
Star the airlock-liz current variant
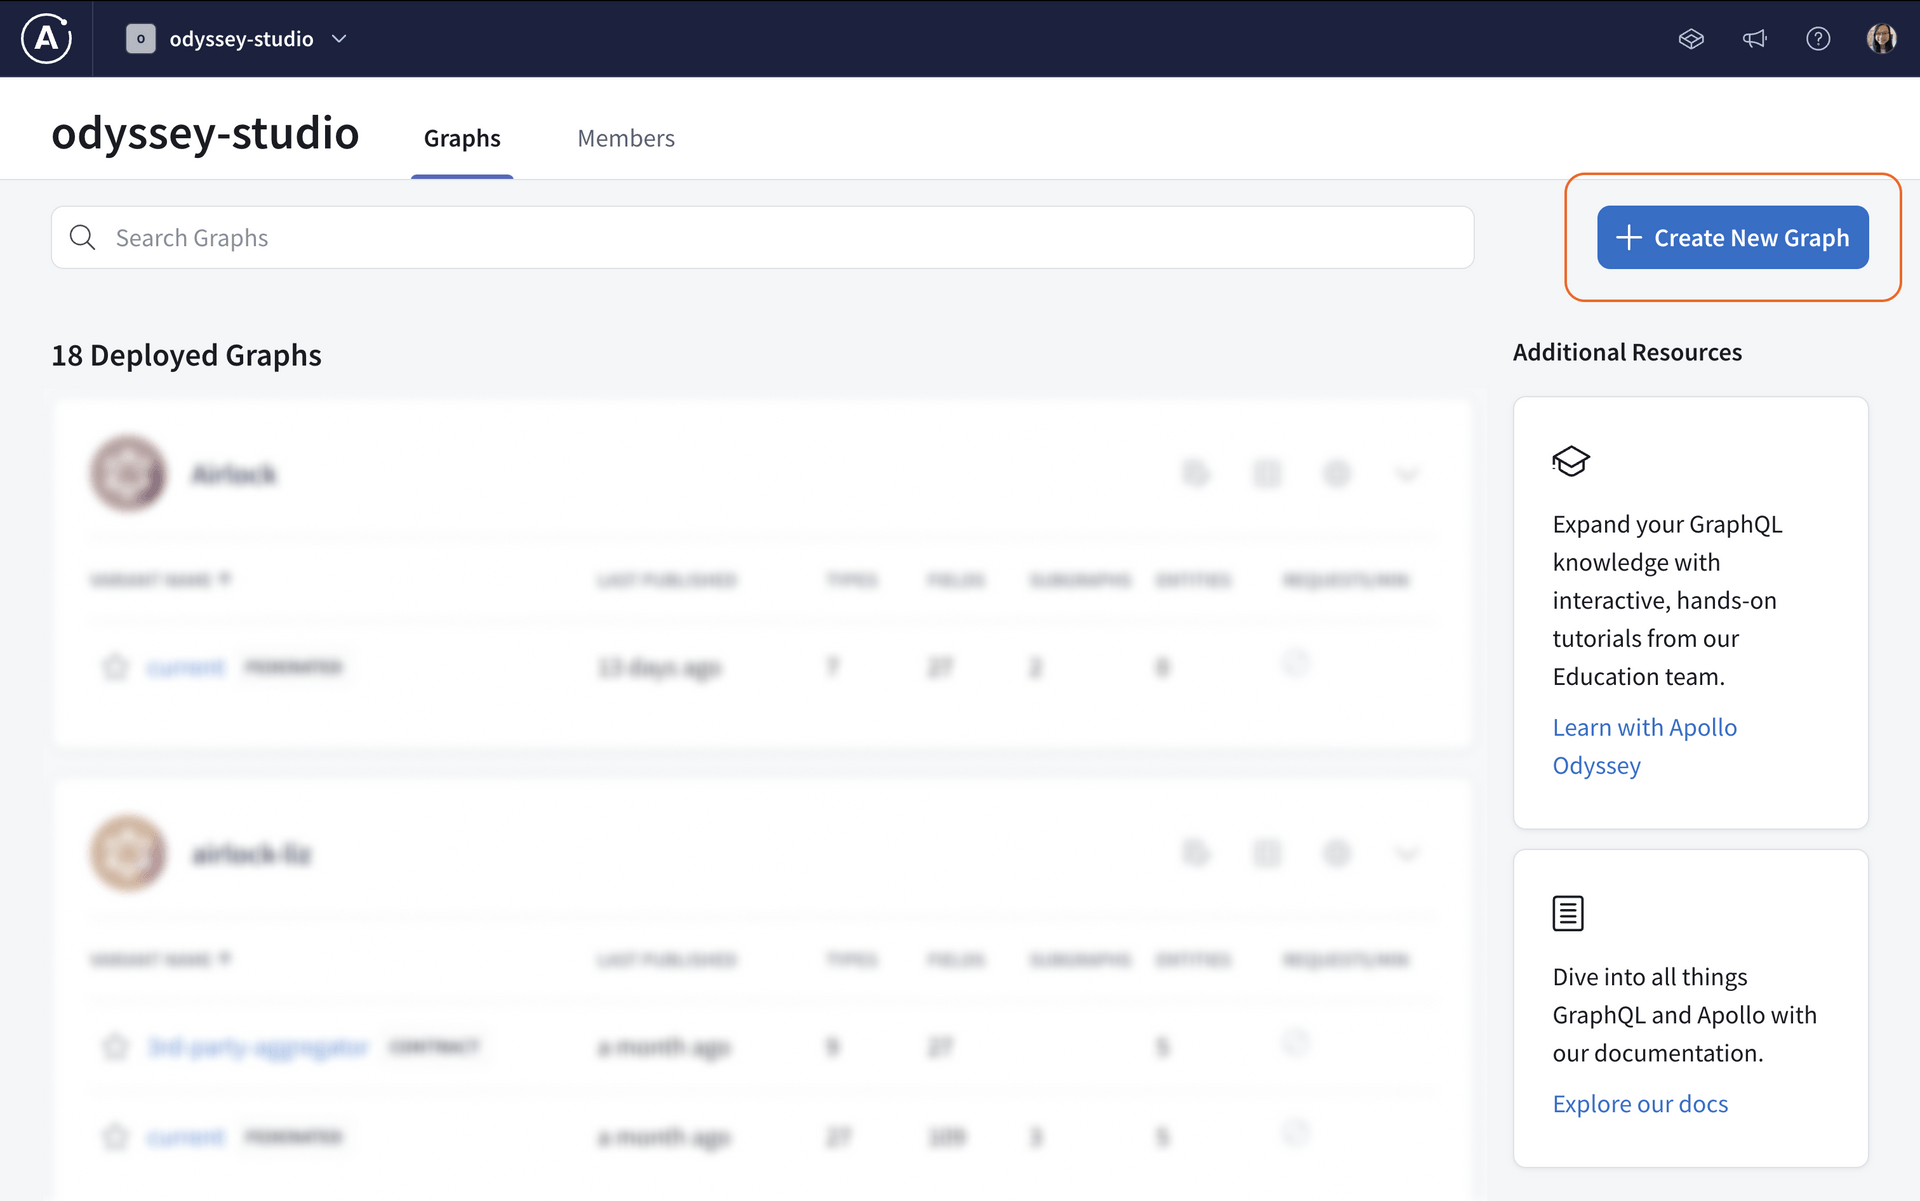116,1137
